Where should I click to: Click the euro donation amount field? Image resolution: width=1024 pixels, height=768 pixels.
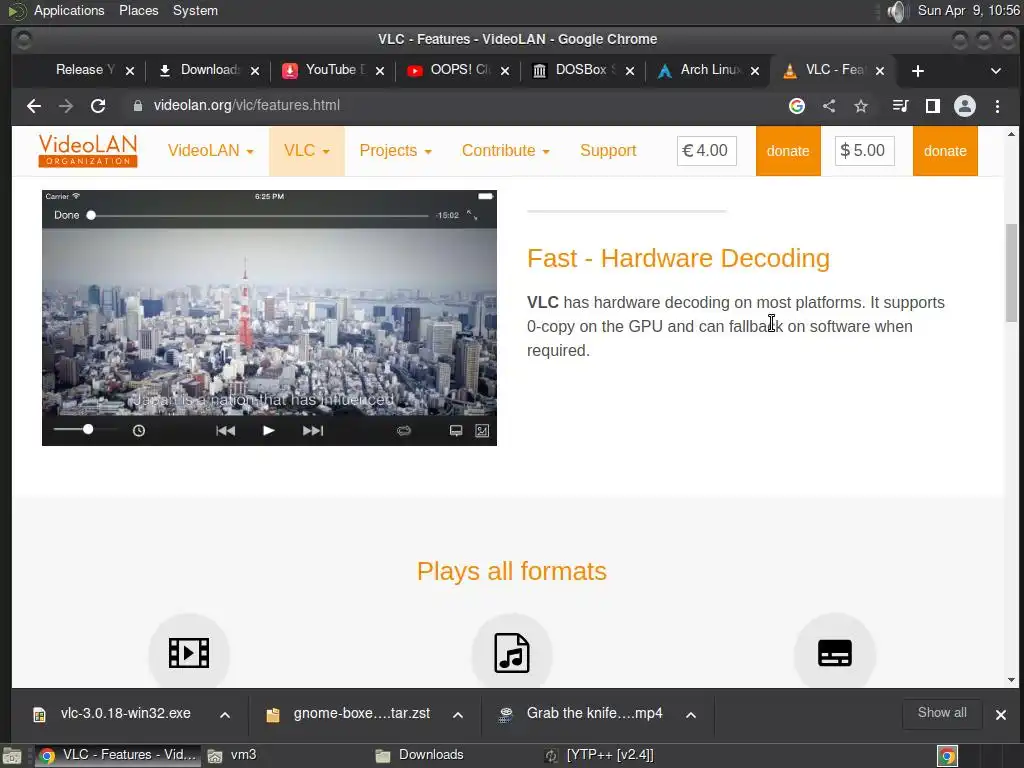[707, 151]
